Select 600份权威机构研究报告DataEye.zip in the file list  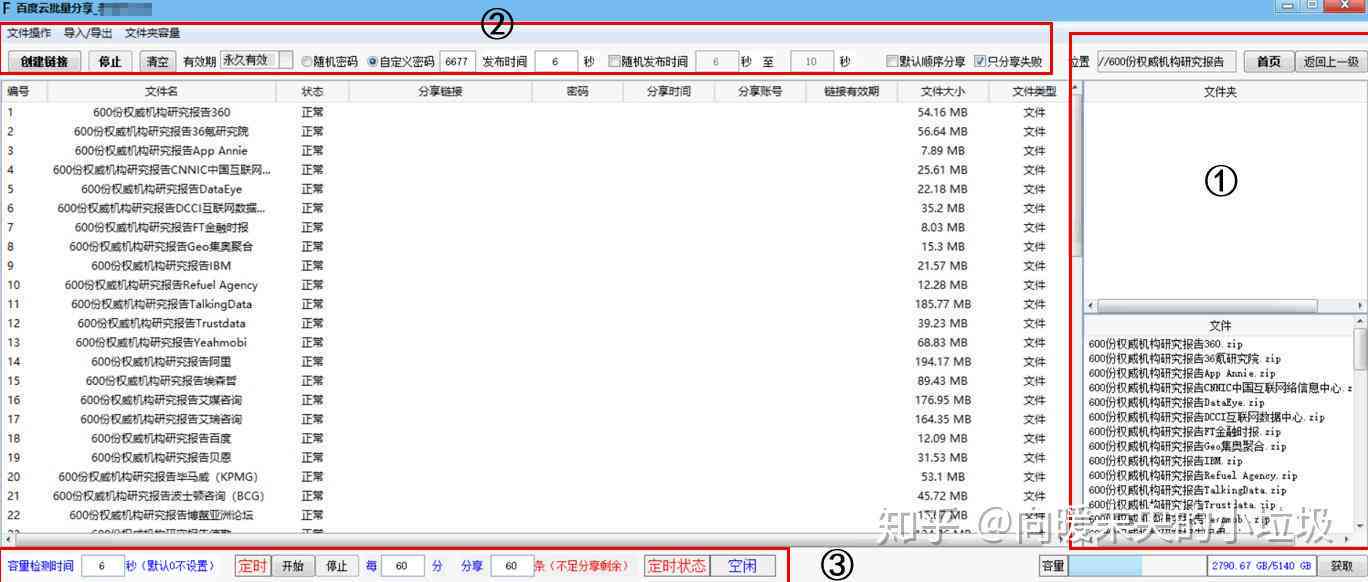(1176, 402)
